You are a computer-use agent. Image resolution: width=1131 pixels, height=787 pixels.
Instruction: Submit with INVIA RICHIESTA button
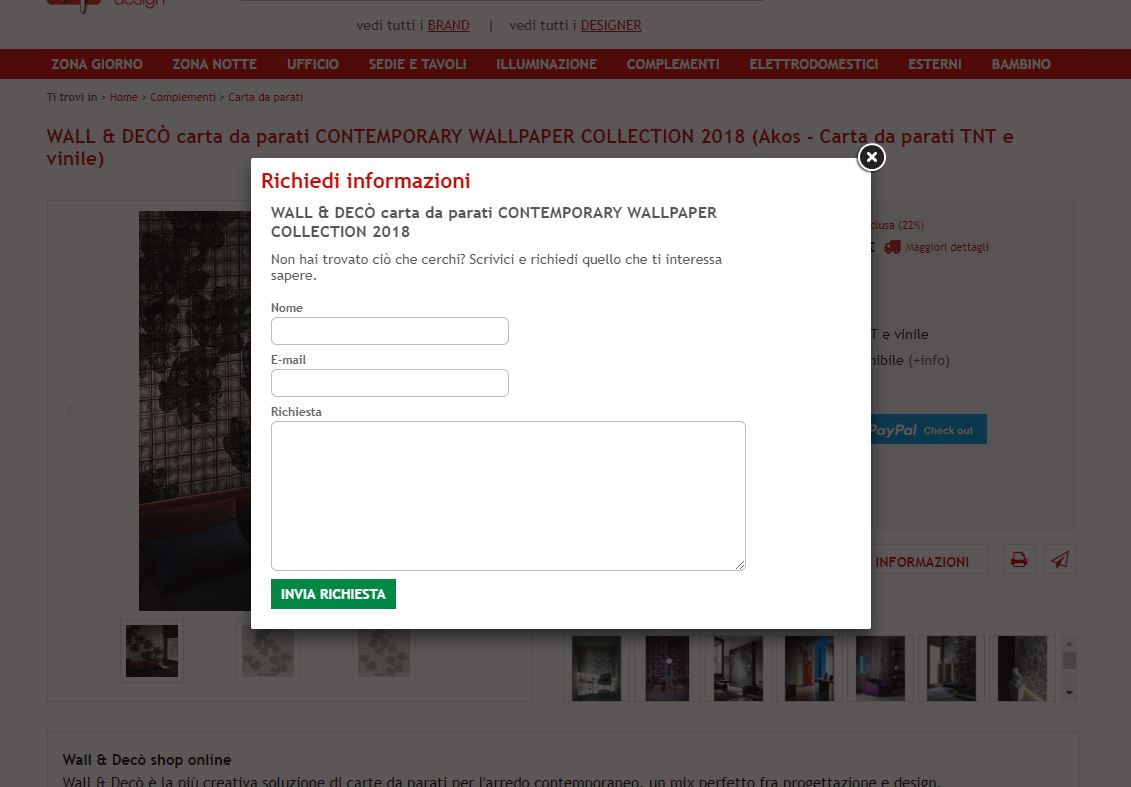(x=333, y=594)
